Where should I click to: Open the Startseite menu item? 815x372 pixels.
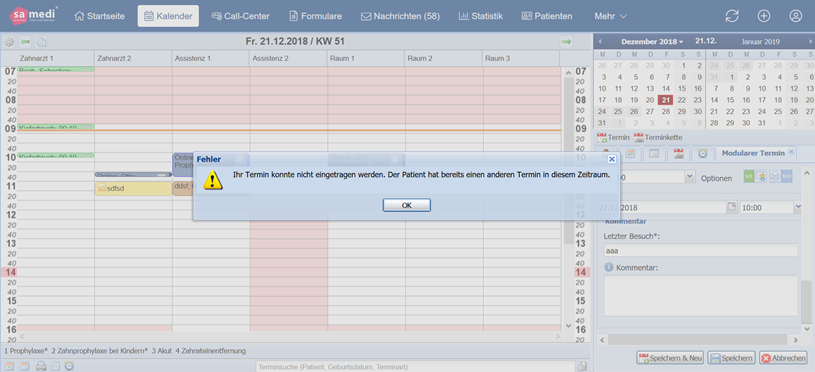[100, 16]
